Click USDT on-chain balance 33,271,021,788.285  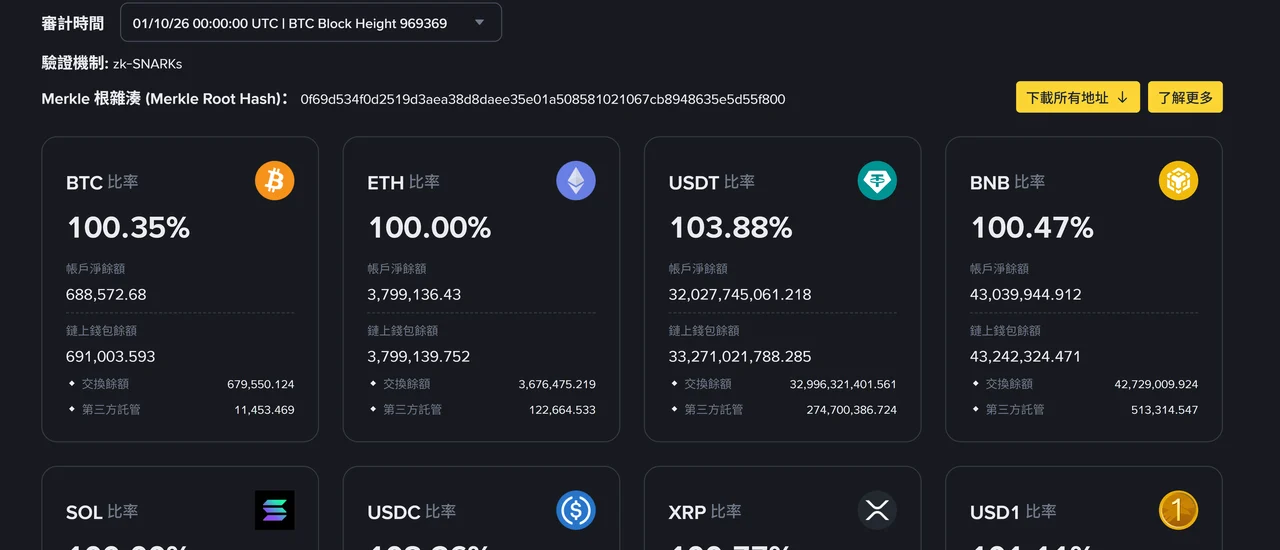[x=740, y=357]
